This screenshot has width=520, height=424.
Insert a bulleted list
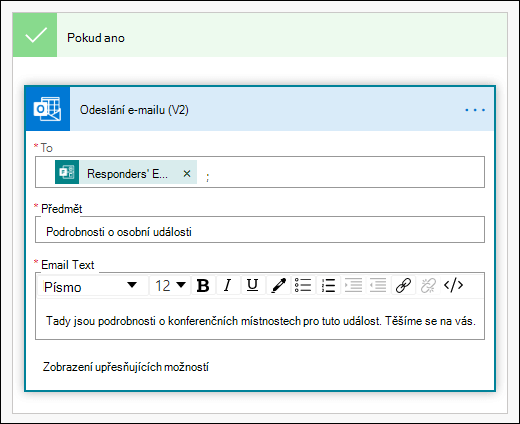pos(303,285)
